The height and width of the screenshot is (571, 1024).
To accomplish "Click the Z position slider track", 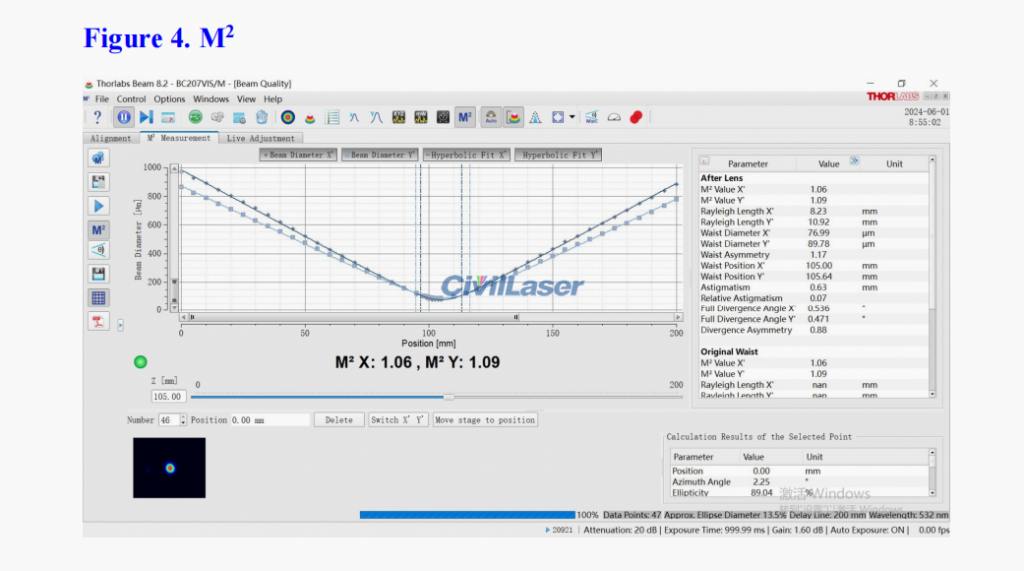I will pos(436,397).
